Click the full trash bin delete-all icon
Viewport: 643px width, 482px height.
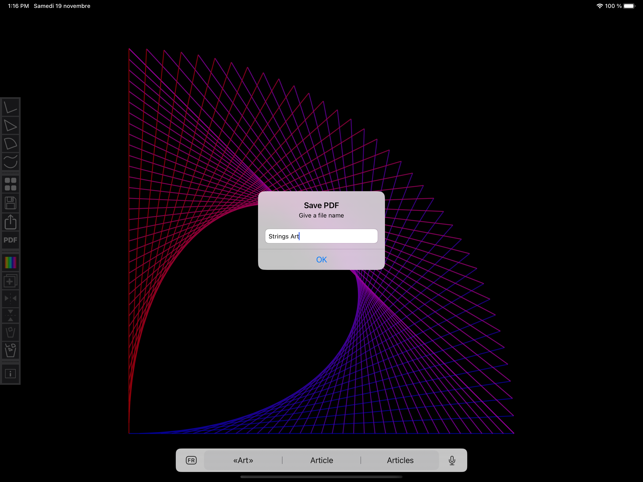click(10, 350)
